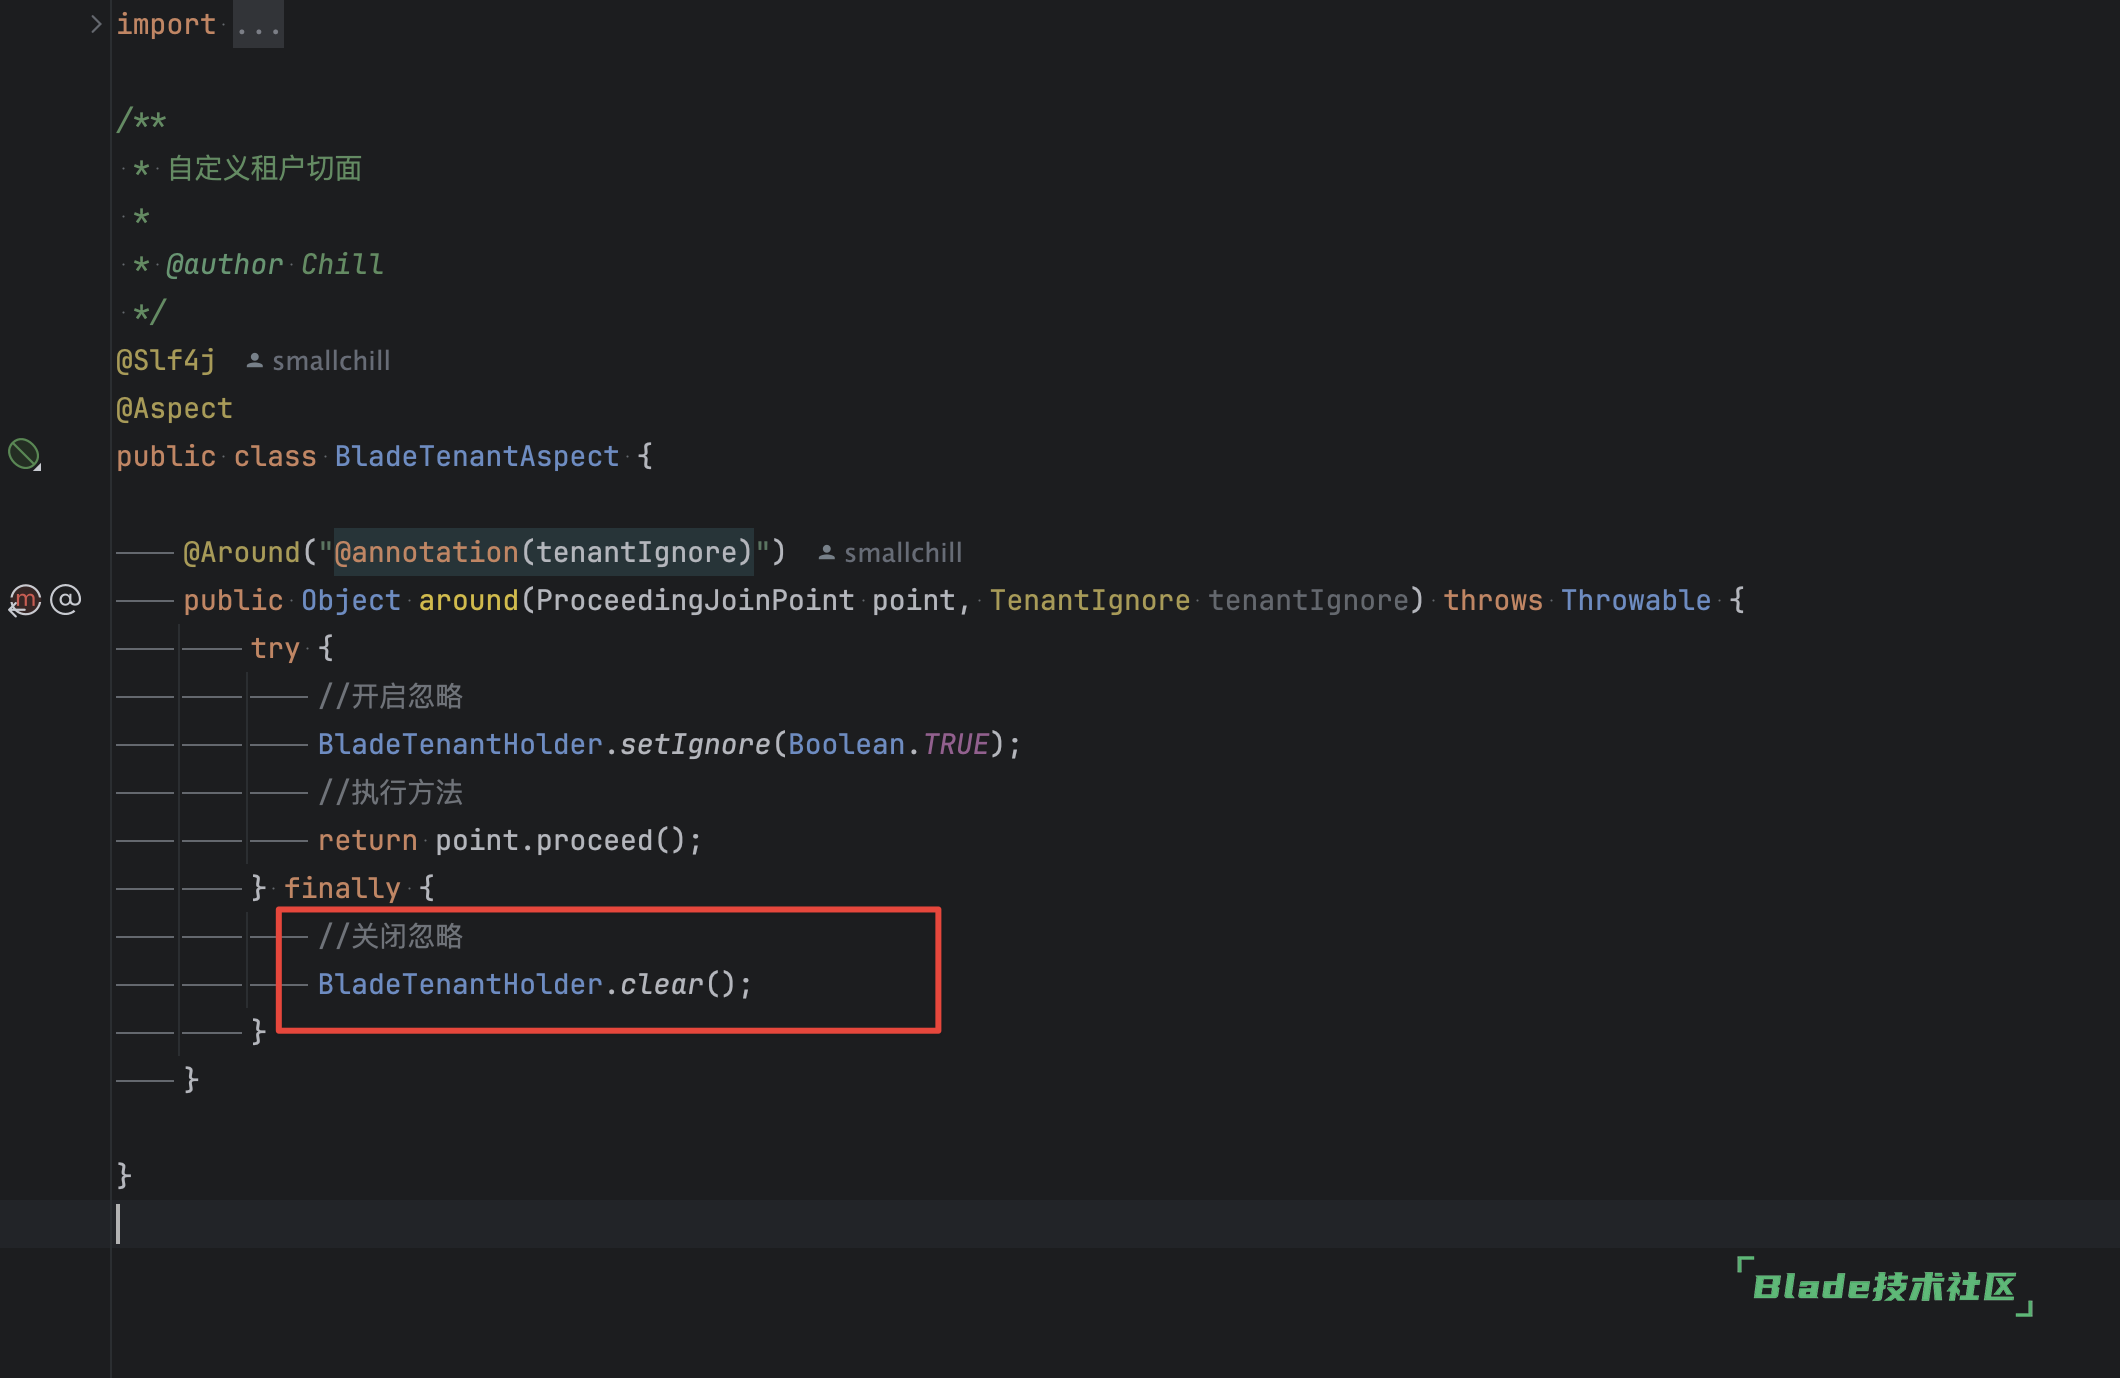This screenshot has width=2120, height=1378.
Task: Click the TenantIgnore parameter type
Action: [x=1090, y=600]
